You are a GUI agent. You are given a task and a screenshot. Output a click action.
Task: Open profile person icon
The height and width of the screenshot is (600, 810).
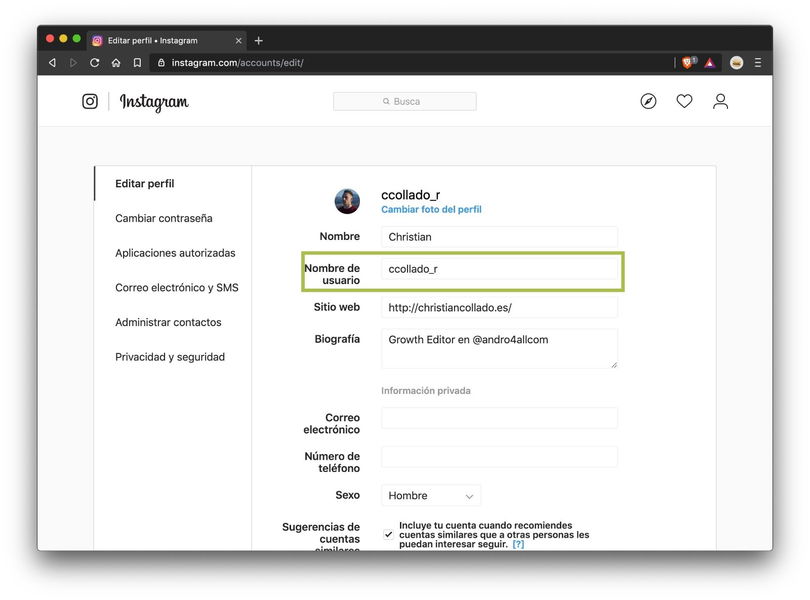tap(721, 101)
